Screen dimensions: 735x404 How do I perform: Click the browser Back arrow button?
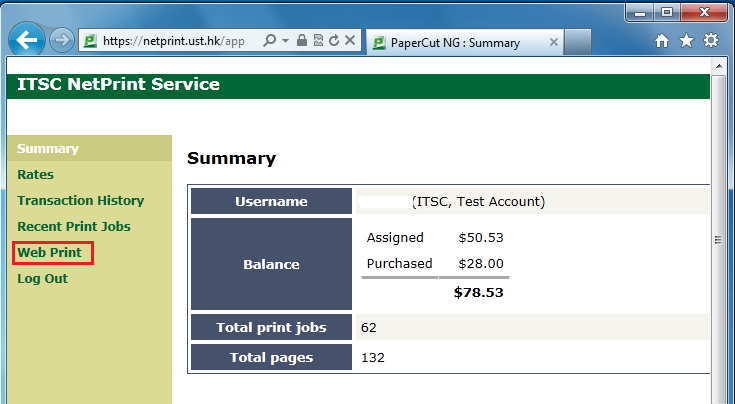[x=27, y=40]
